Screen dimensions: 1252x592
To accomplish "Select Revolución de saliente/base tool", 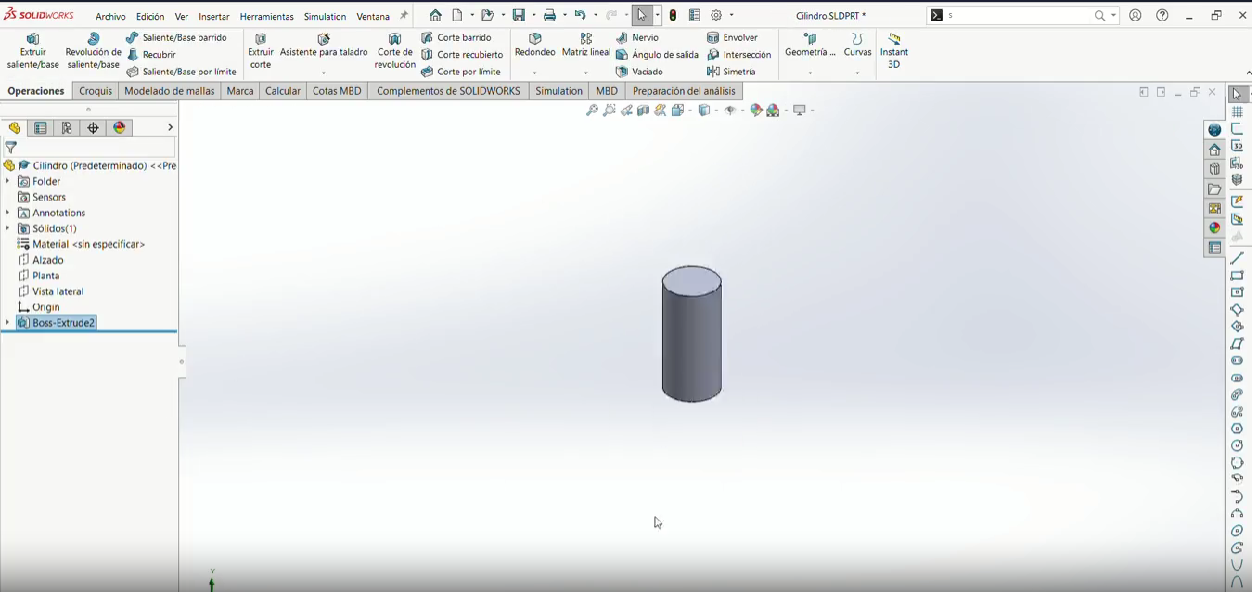I will click(x=93, y=51).
